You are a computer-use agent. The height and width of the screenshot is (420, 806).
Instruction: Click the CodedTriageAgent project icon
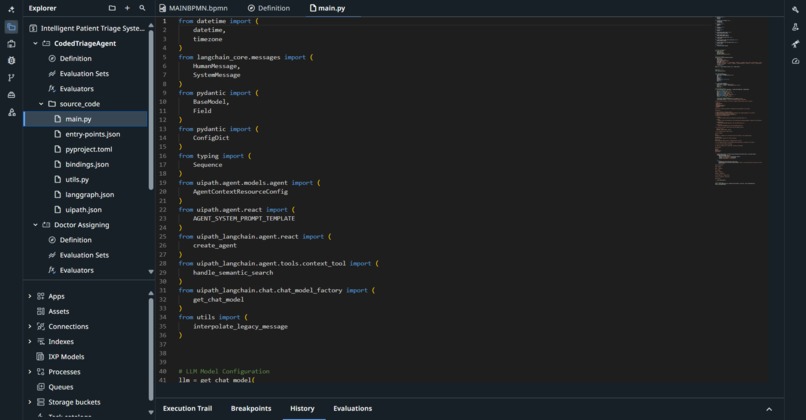[46, 44]
